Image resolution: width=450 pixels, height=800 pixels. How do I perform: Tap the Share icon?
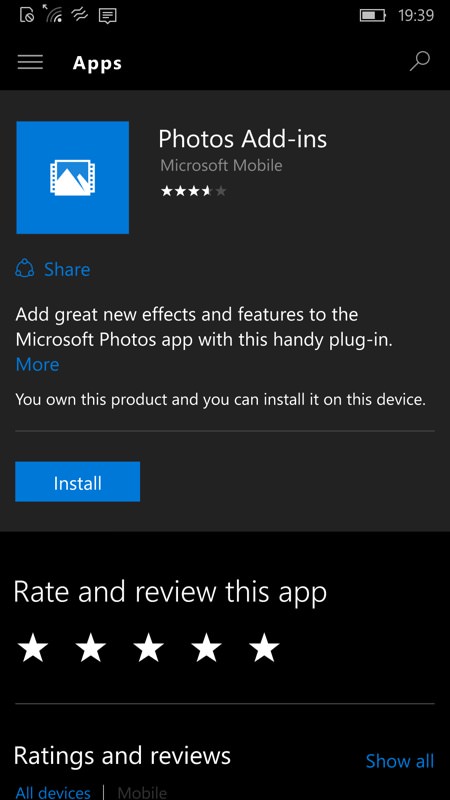pyautogui.click(x=24, y=268)
